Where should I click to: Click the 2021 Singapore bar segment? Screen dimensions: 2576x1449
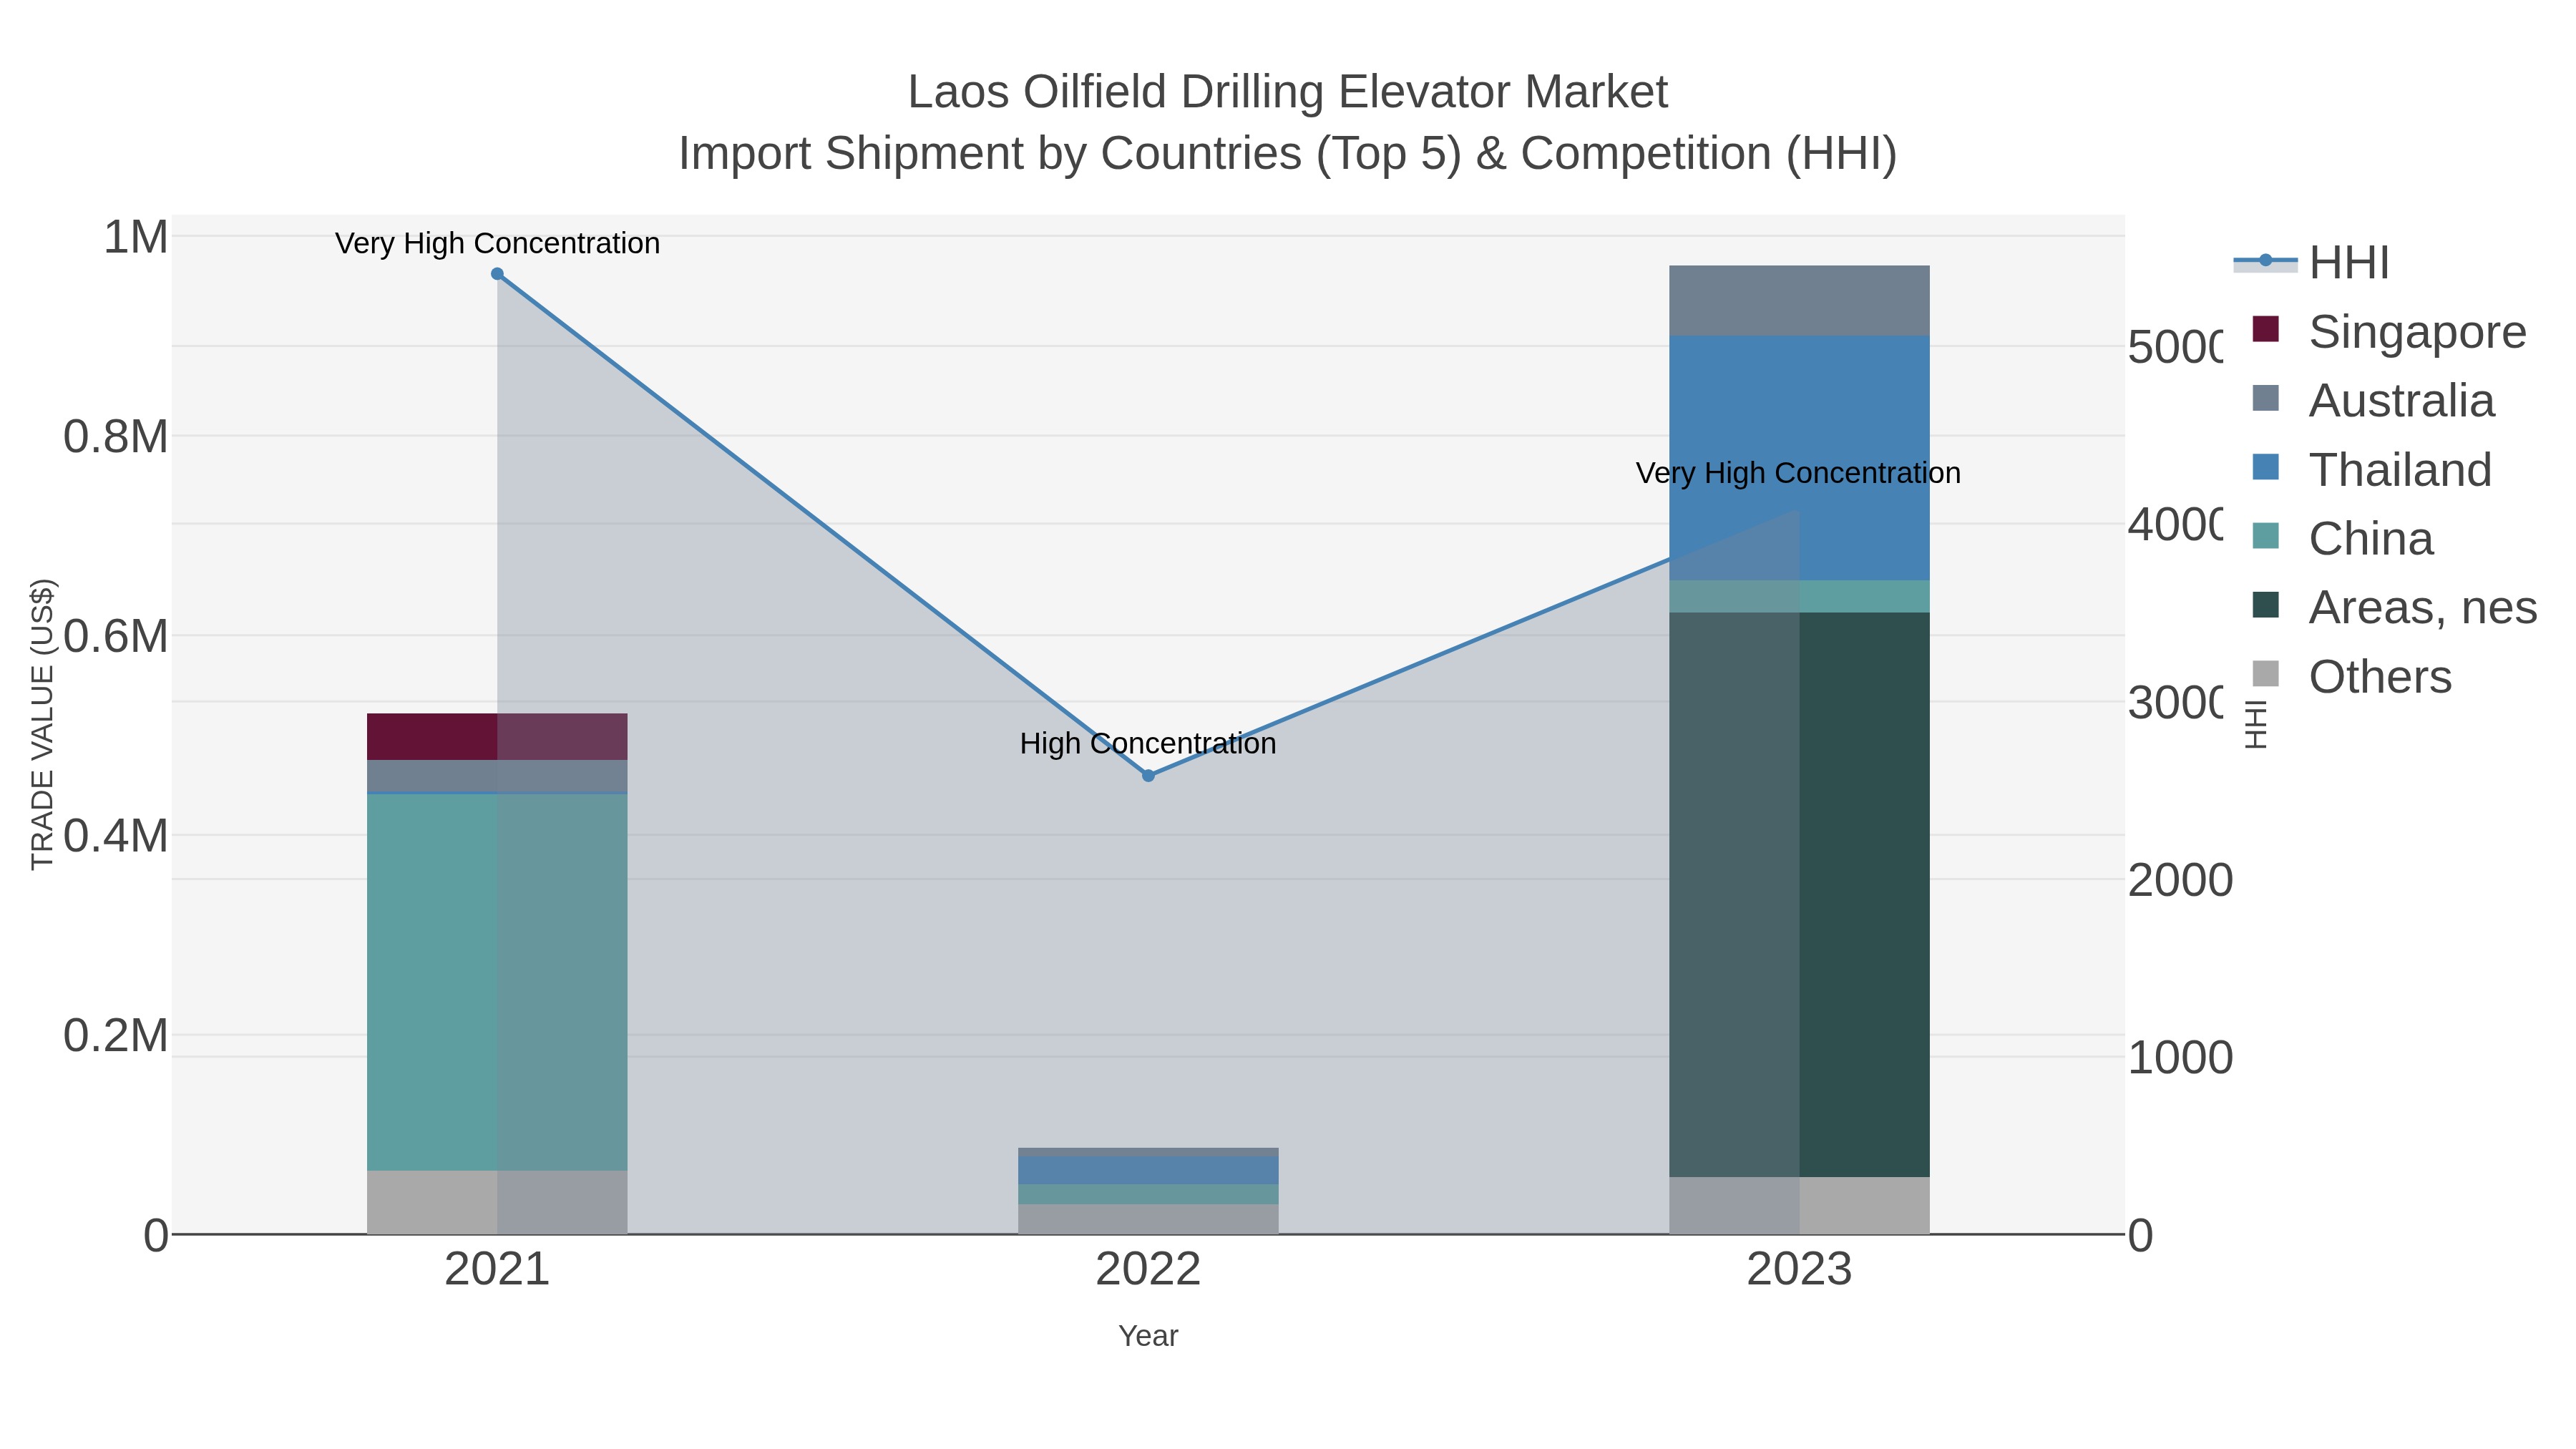coord(497,737)
